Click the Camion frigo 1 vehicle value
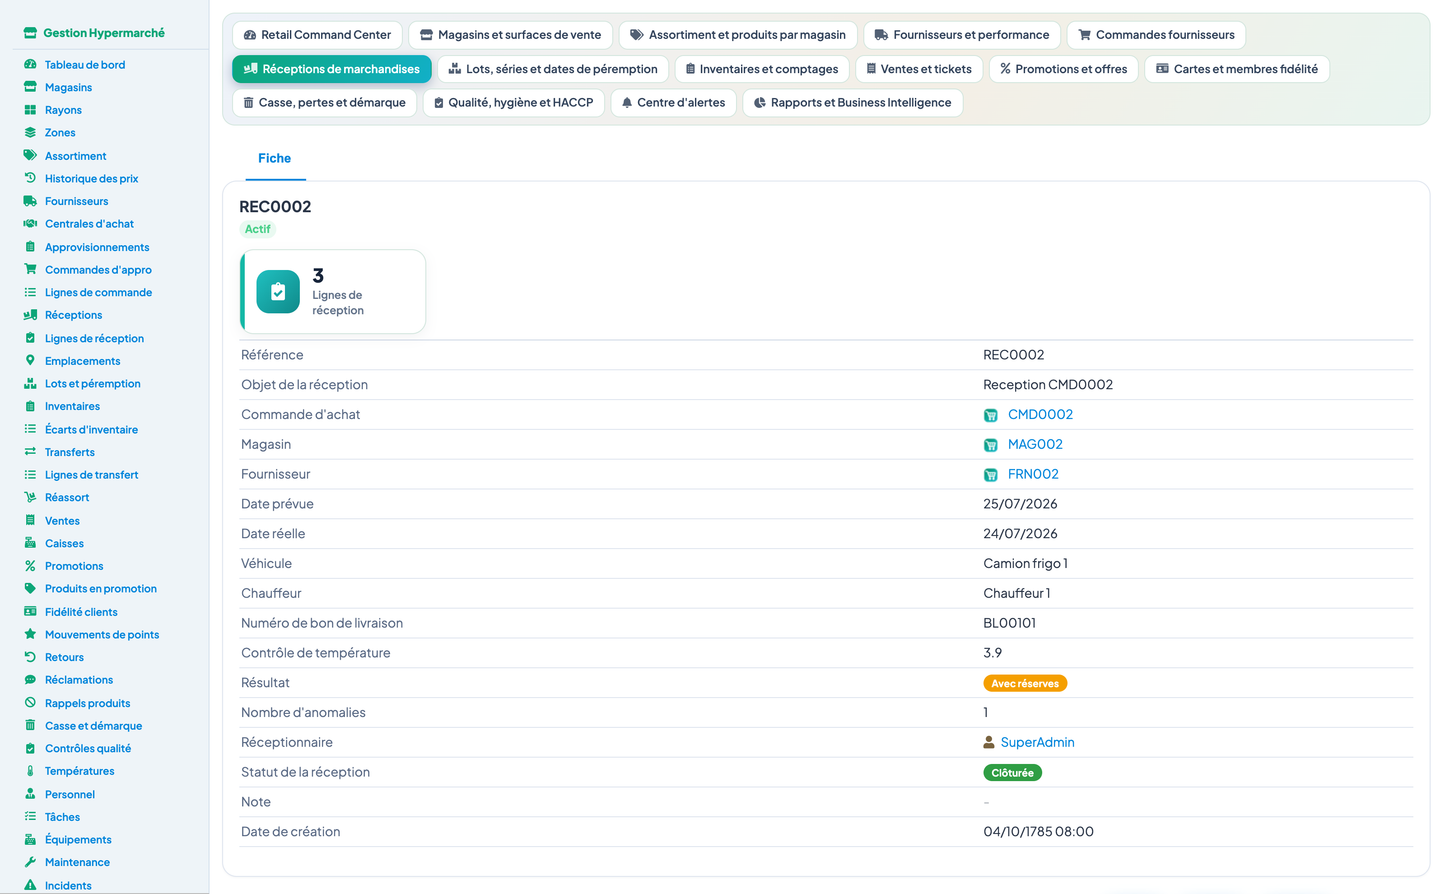Viewport: 1445px width, 894px height. [x=1025, y=564]
